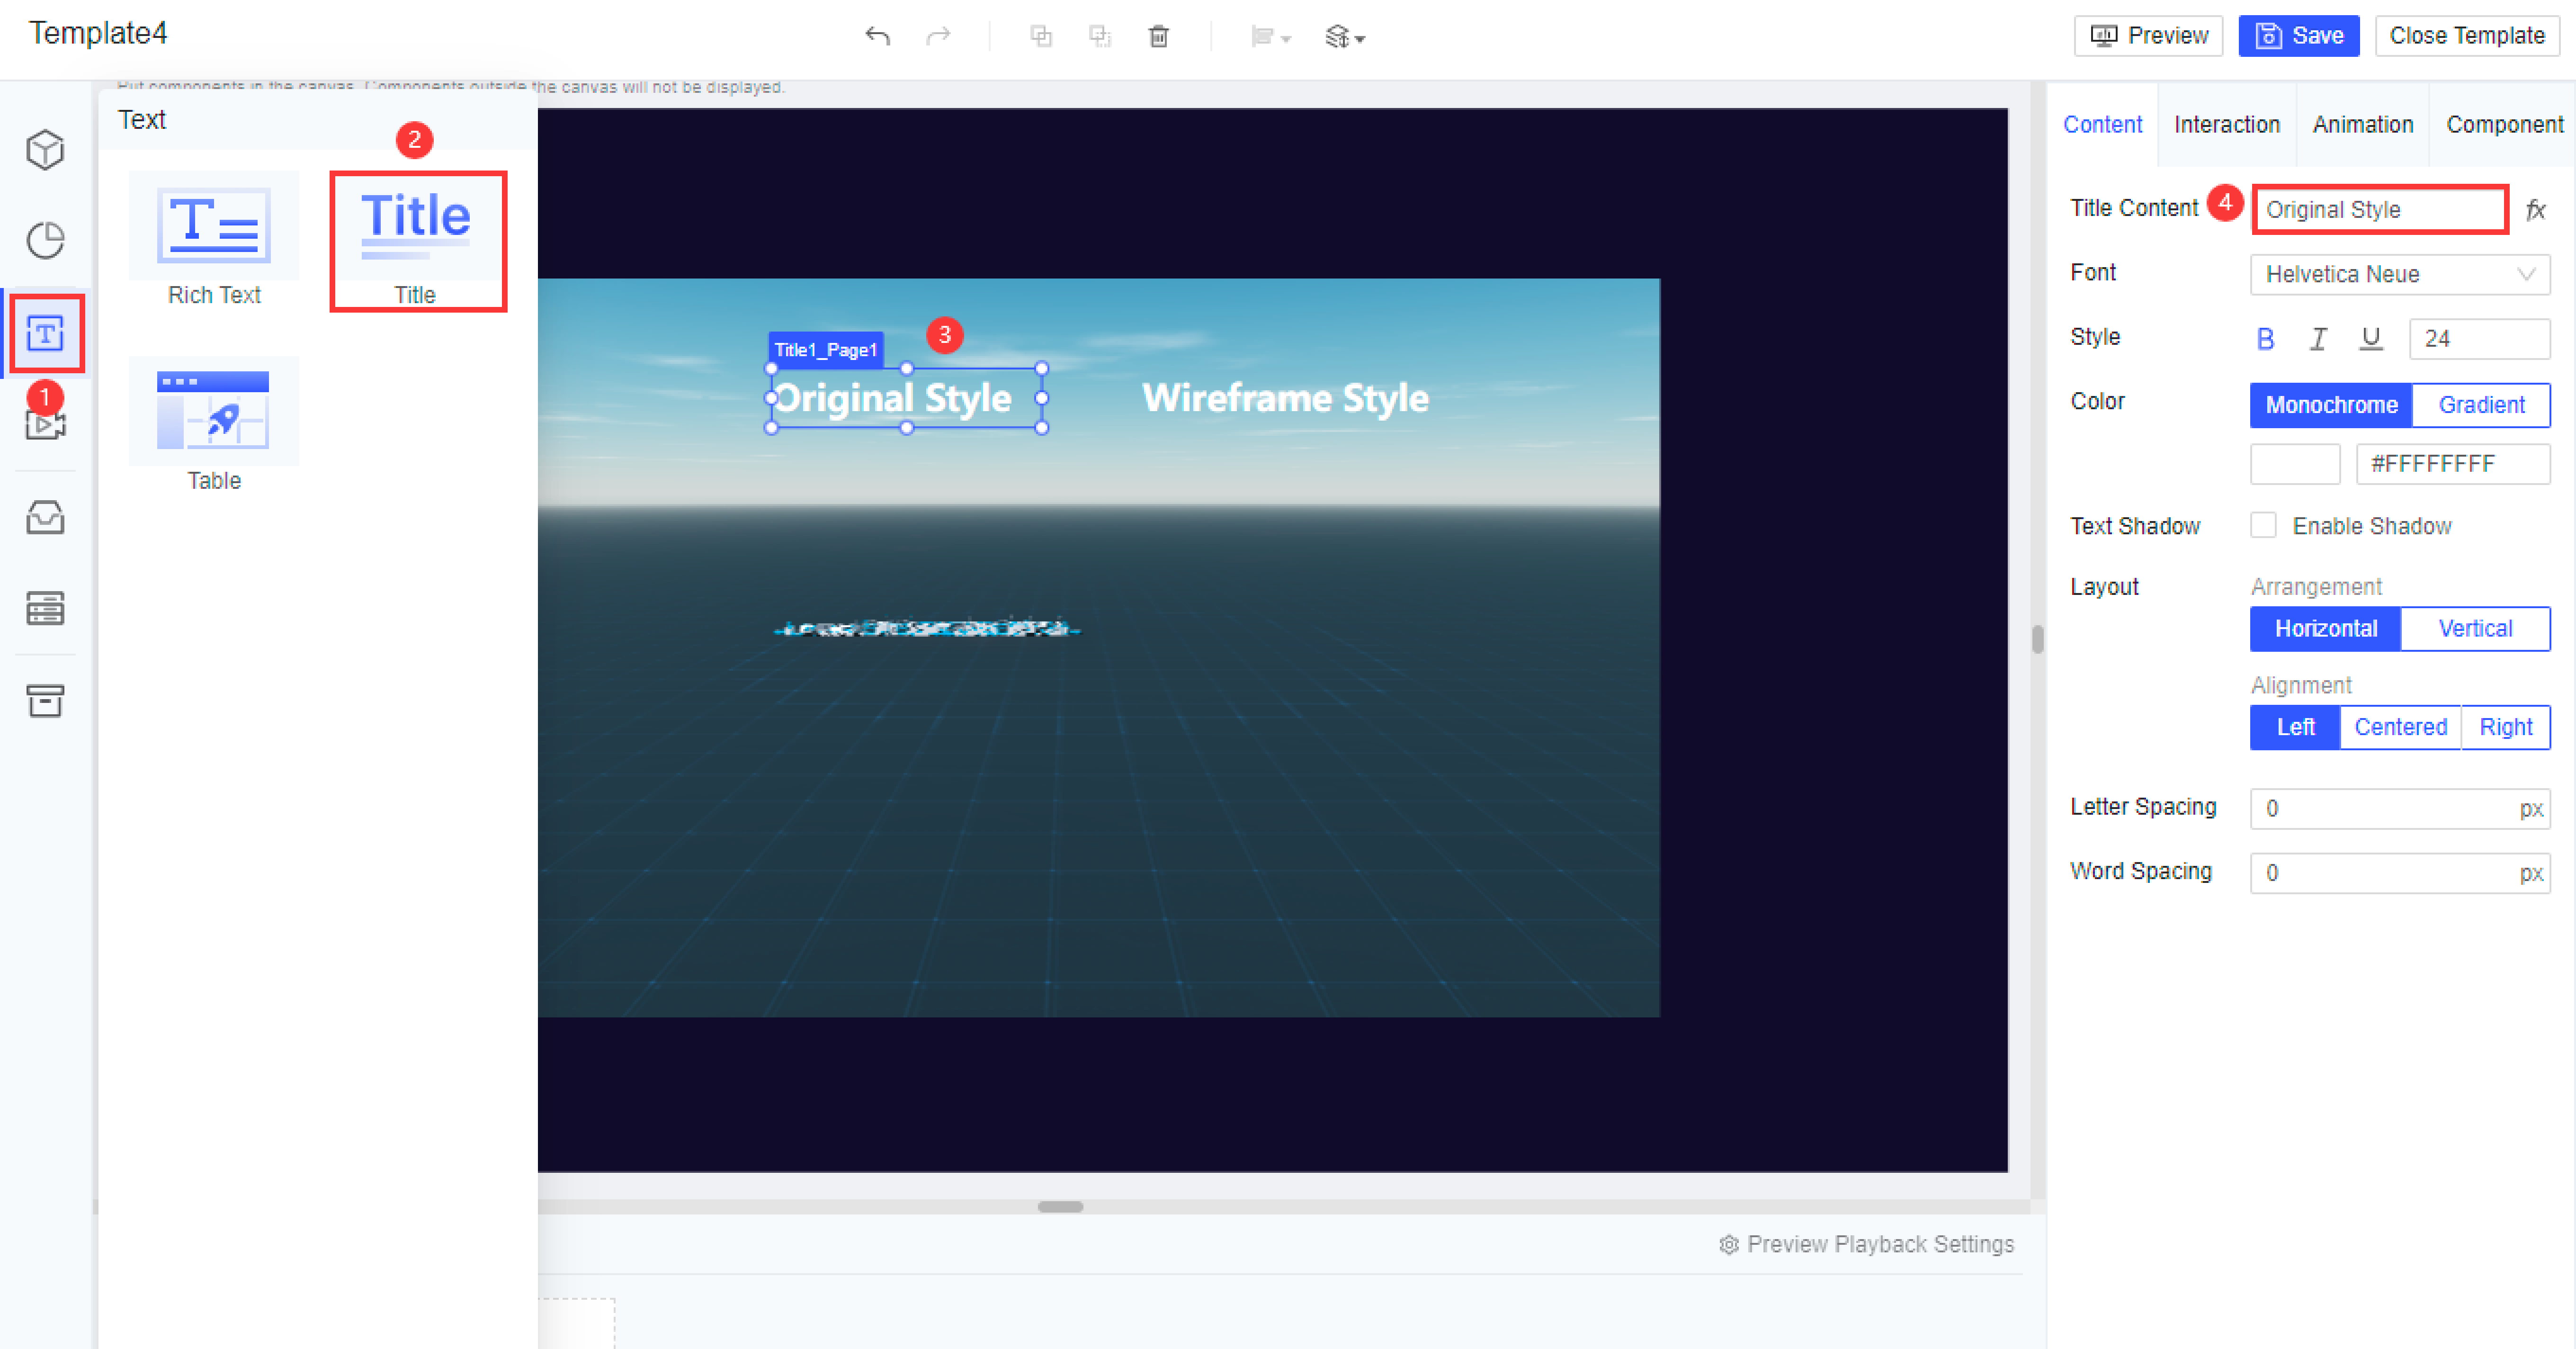Toggle bold text style

coord(2266,339)
